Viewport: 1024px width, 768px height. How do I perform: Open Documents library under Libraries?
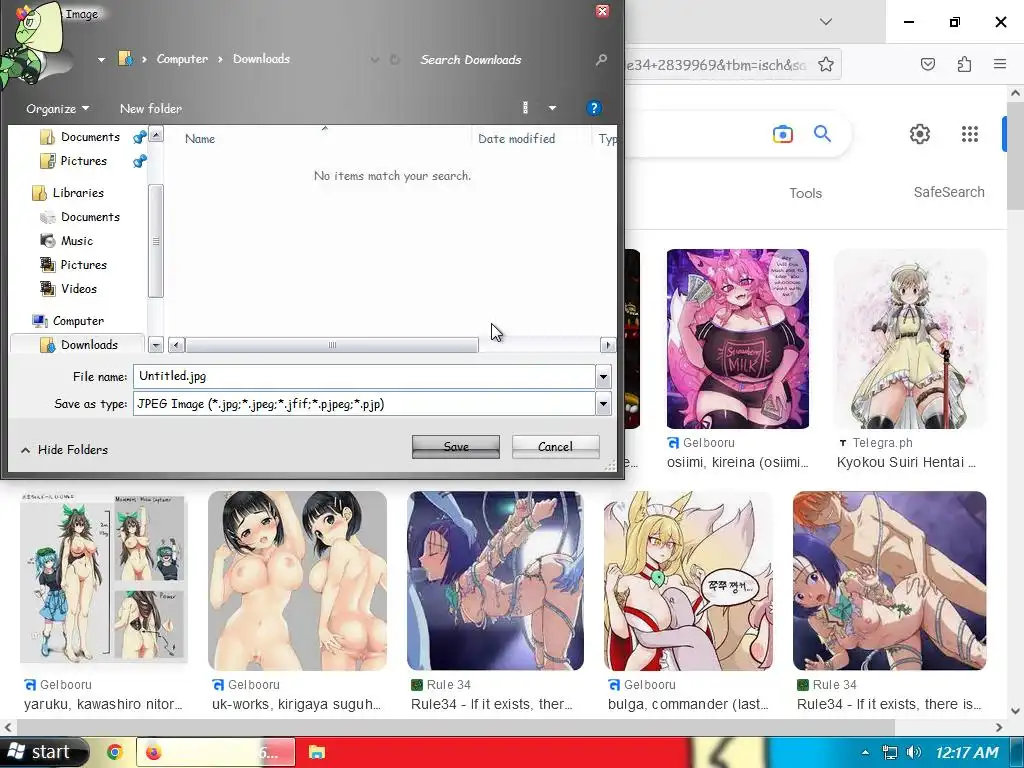pyautogui.click(x=89, y=217)
